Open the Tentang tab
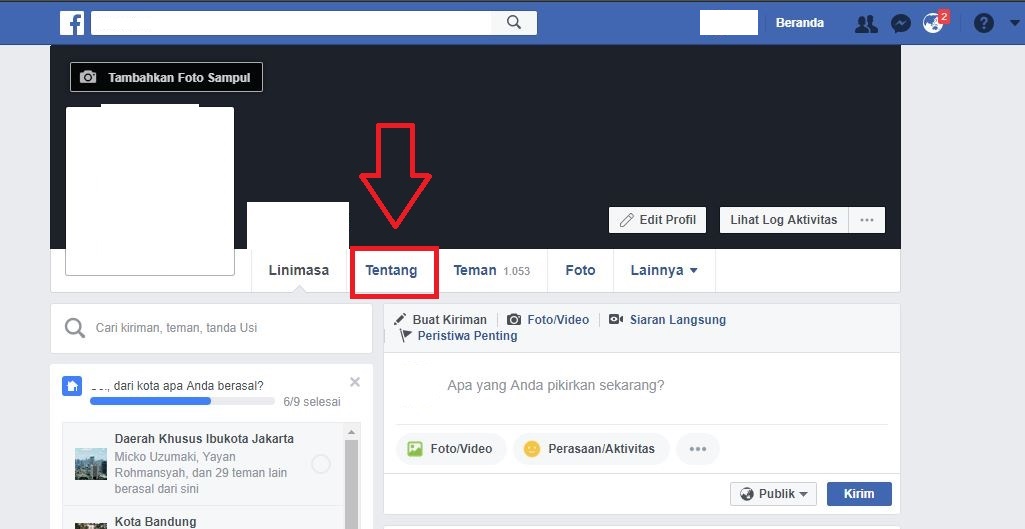1025x529 pixels. point(391,271)
